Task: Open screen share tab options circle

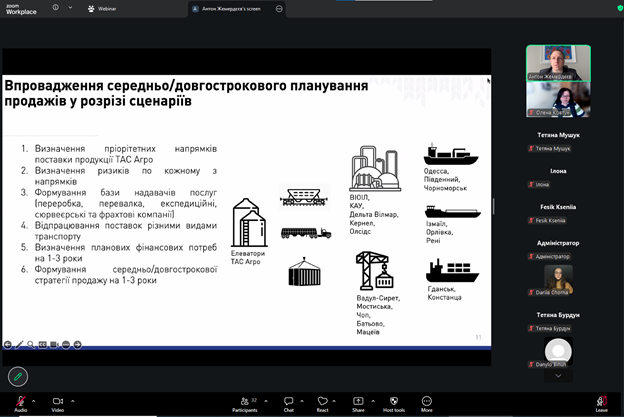Action: (279, 8)
